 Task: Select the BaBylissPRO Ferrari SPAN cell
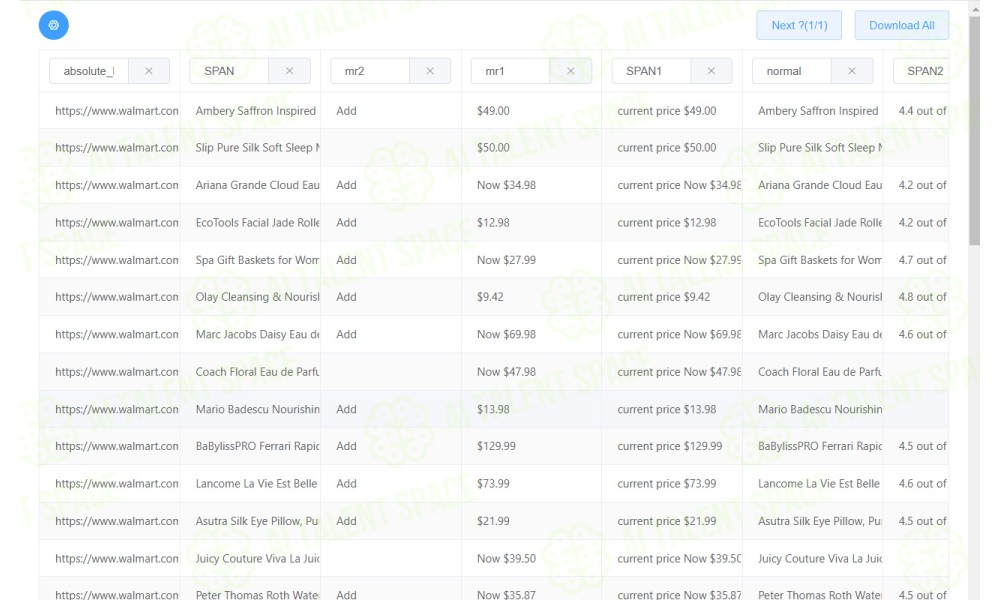coord(250,446)
